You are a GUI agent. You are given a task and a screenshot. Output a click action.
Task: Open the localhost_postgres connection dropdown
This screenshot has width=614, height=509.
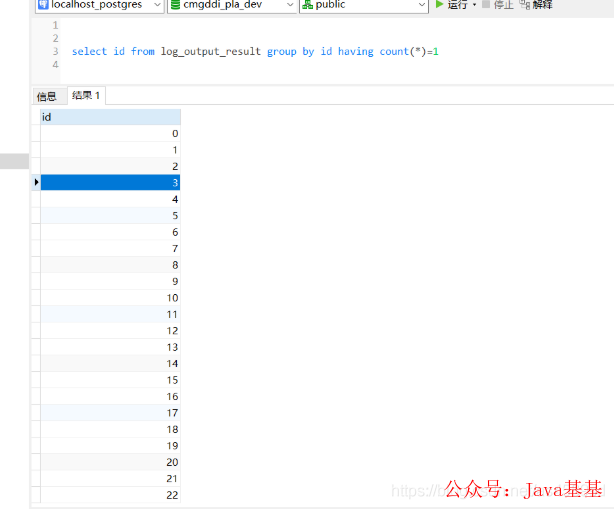click(99, 5)
